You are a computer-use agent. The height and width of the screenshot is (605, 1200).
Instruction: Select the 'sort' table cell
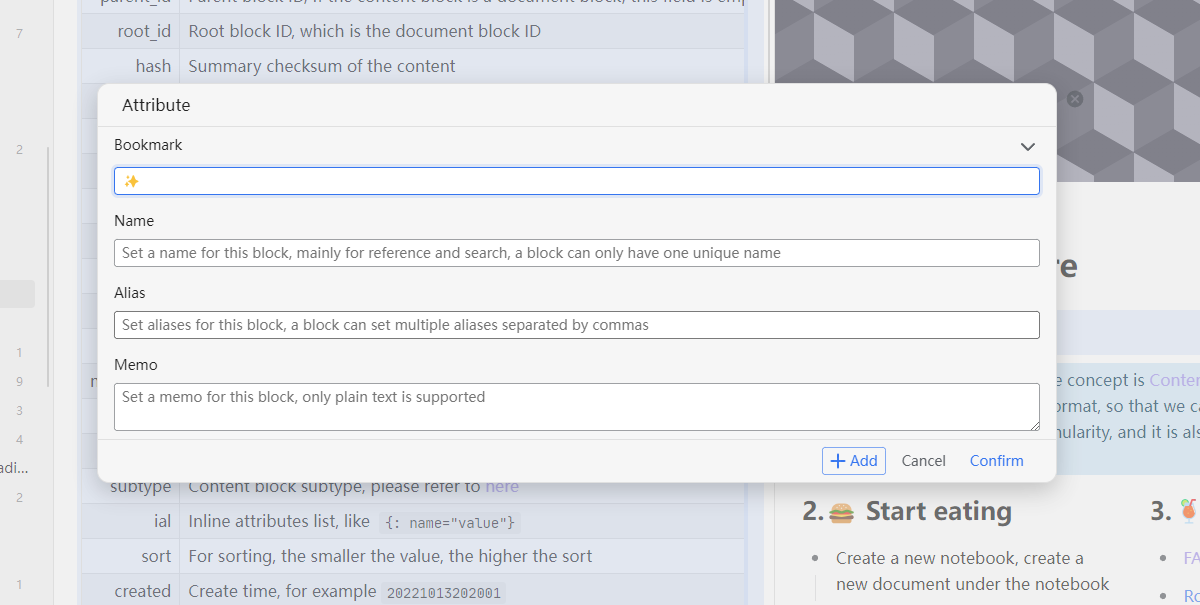[156, 556]
